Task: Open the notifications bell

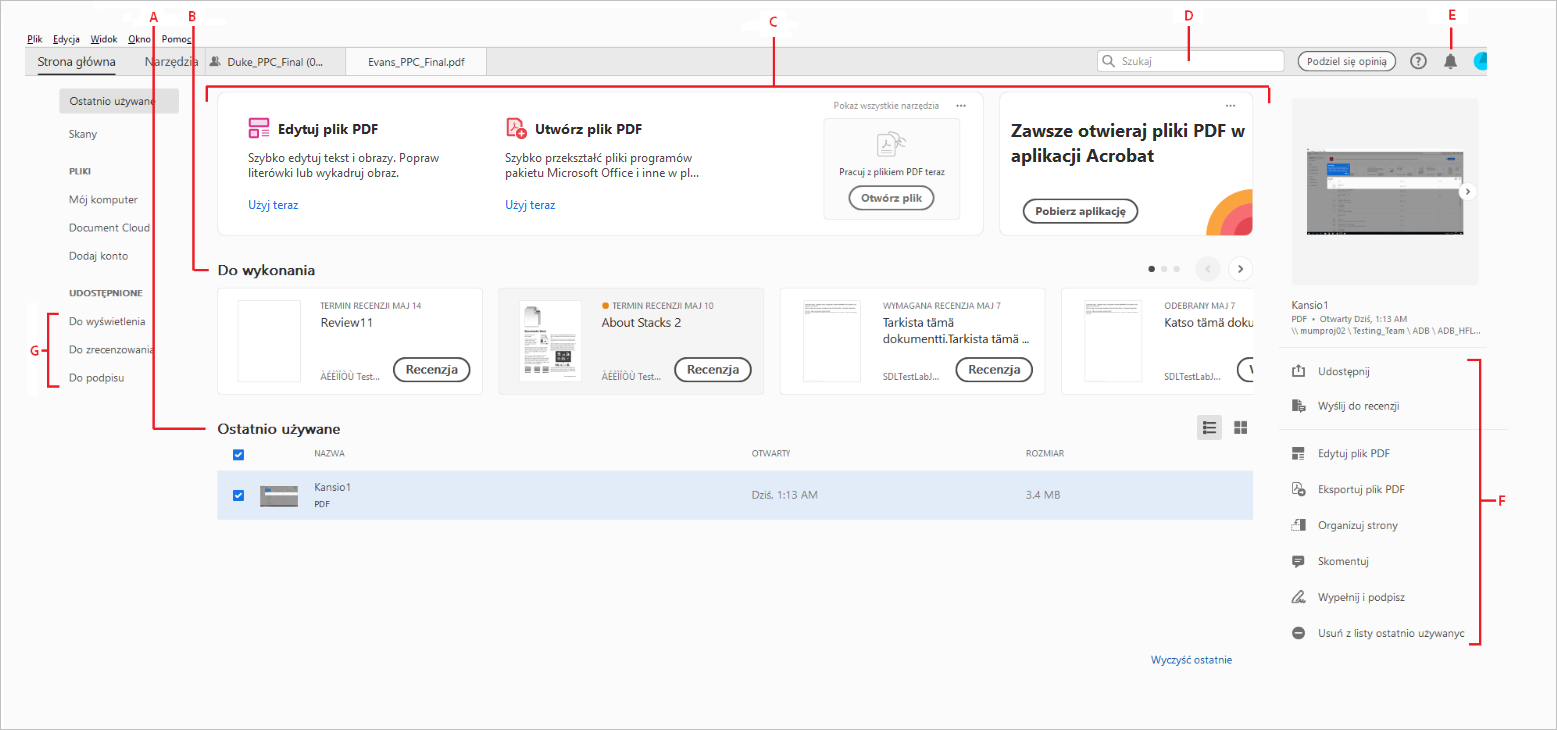Action: [1450, 61]
